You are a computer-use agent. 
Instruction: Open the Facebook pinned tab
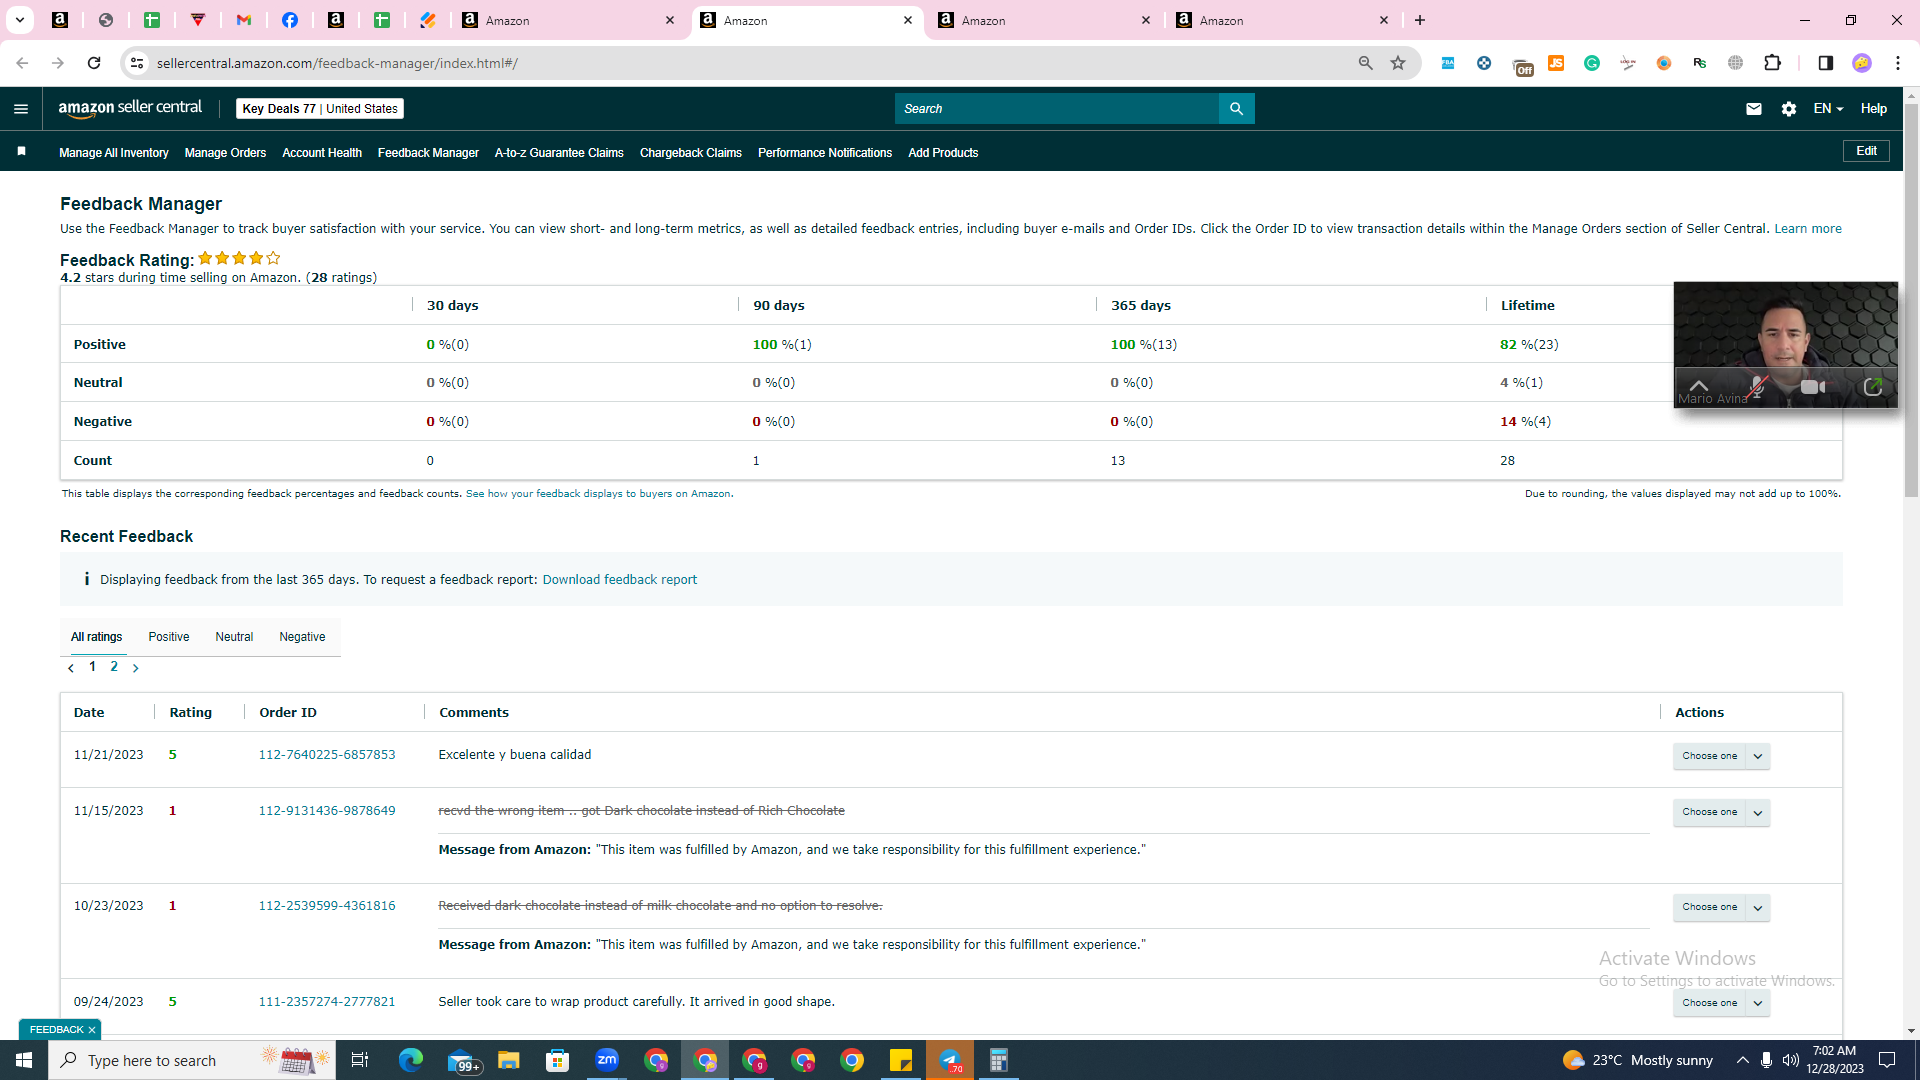click(290, 20)
